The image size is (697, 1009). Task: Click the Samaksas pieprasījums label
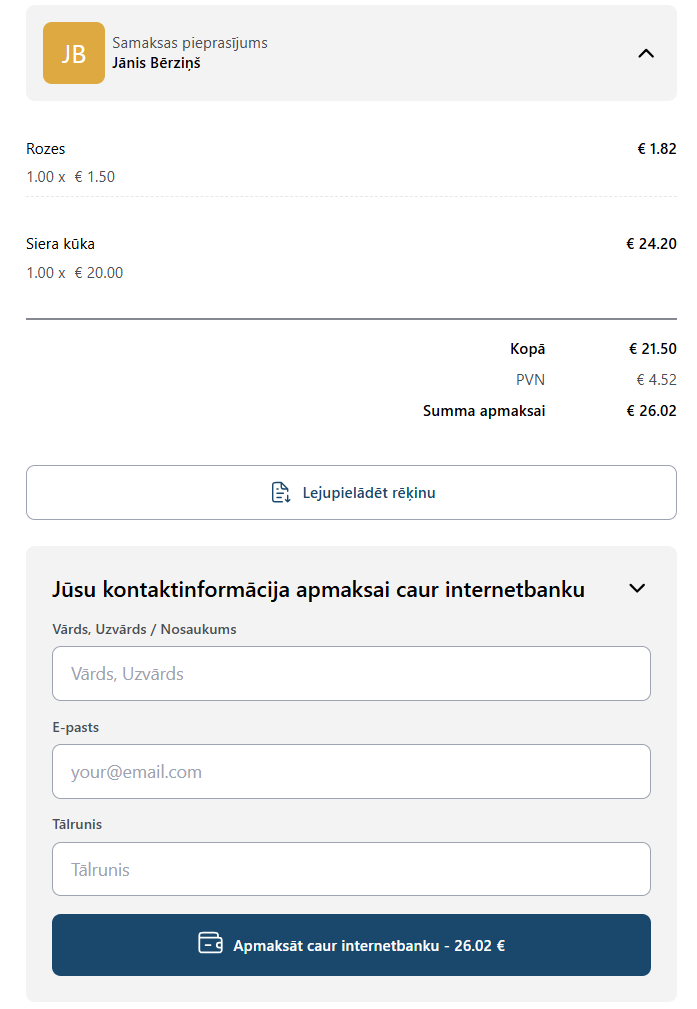click(x=190, y=43)
